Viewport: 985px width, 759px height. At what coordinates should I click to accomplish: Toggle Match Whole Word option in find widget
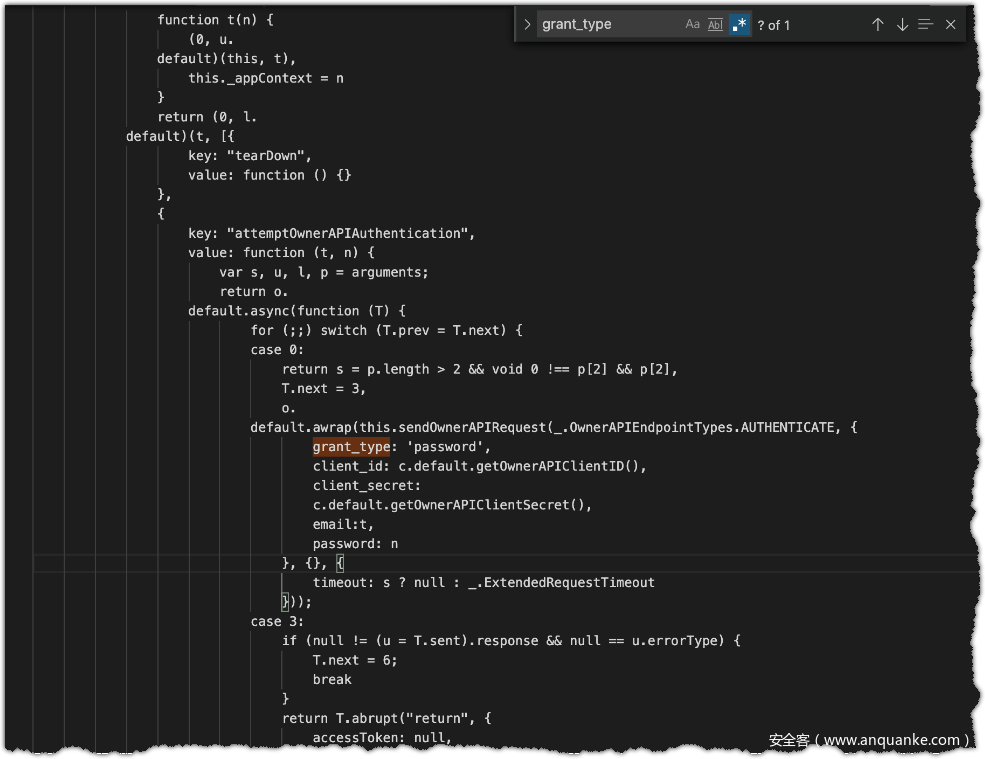(x=715, y=25)
